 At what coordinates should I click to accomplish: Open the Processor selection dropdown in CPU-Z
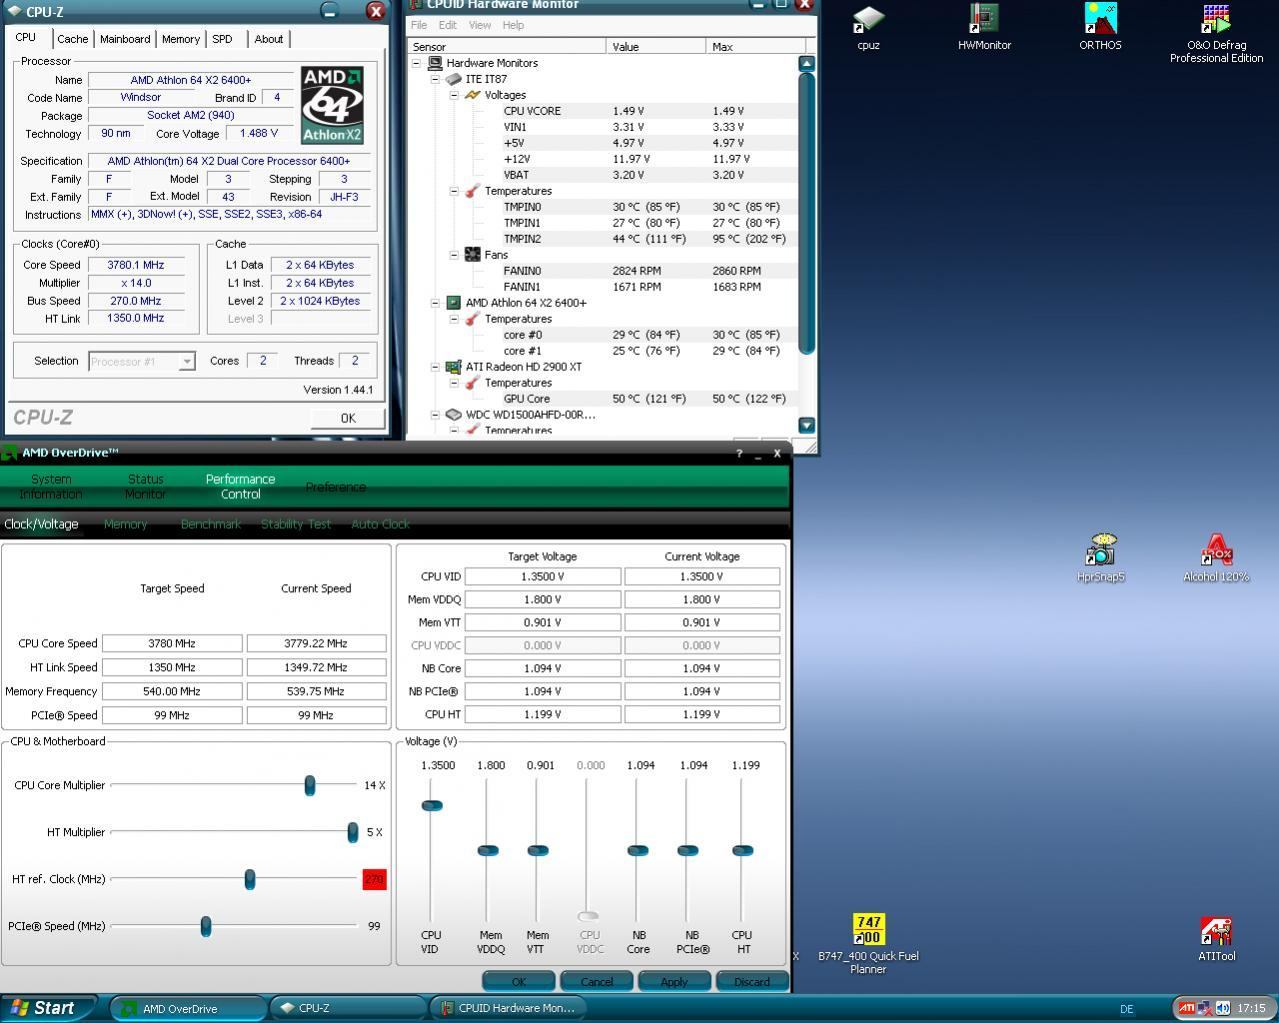tap(186, 362)
